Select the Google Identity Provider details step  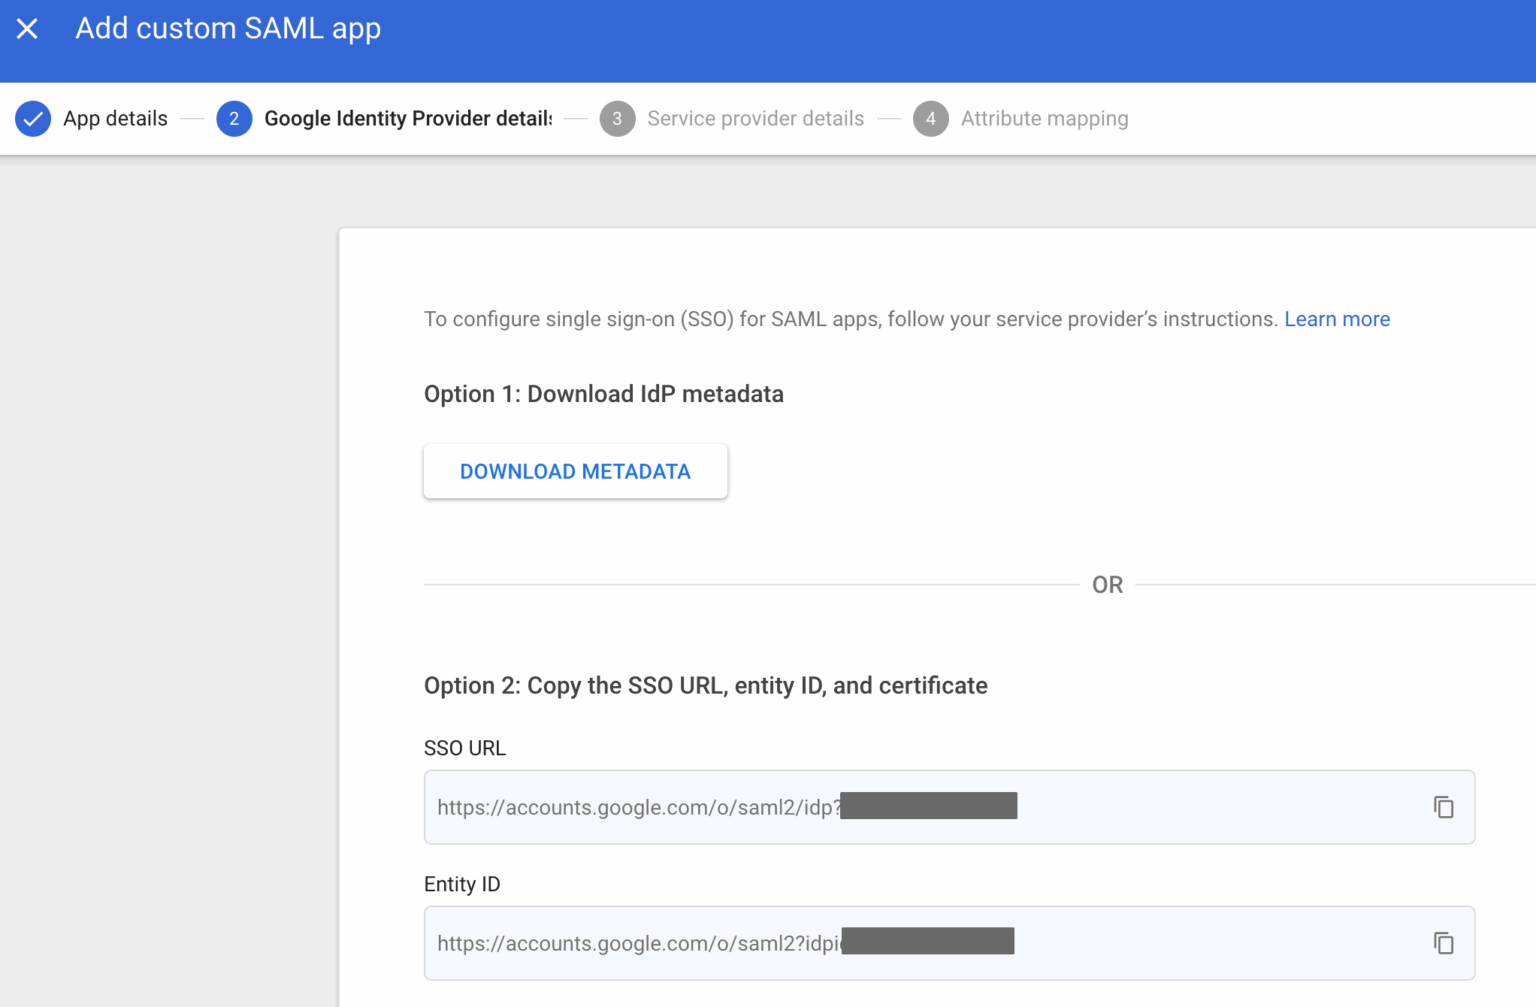[408, 118]
